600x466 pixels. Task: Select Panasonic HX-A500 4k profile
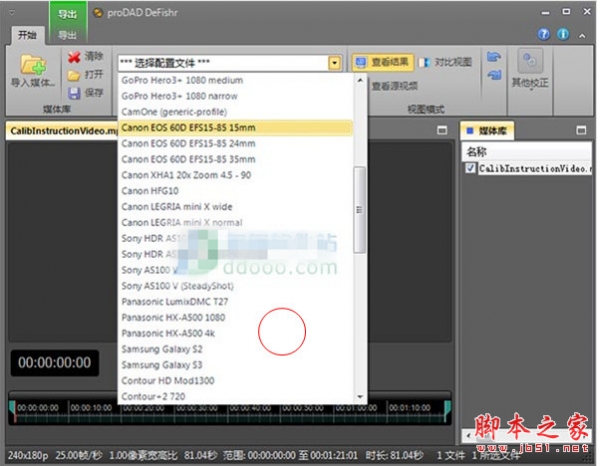pos(235,333)
